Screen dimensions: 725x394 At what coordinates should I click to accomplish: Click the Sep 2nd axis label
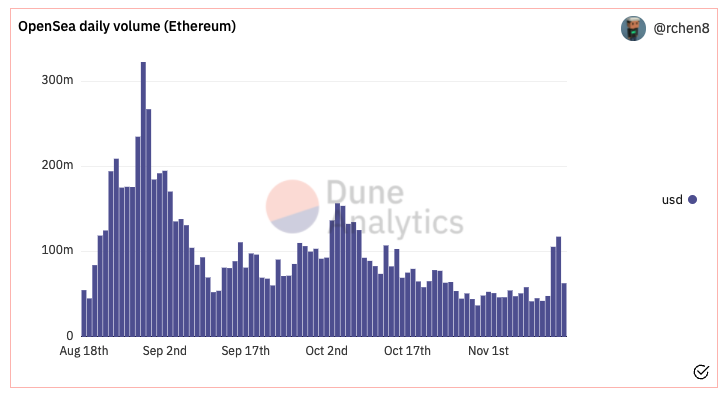[x=165, y=351]
